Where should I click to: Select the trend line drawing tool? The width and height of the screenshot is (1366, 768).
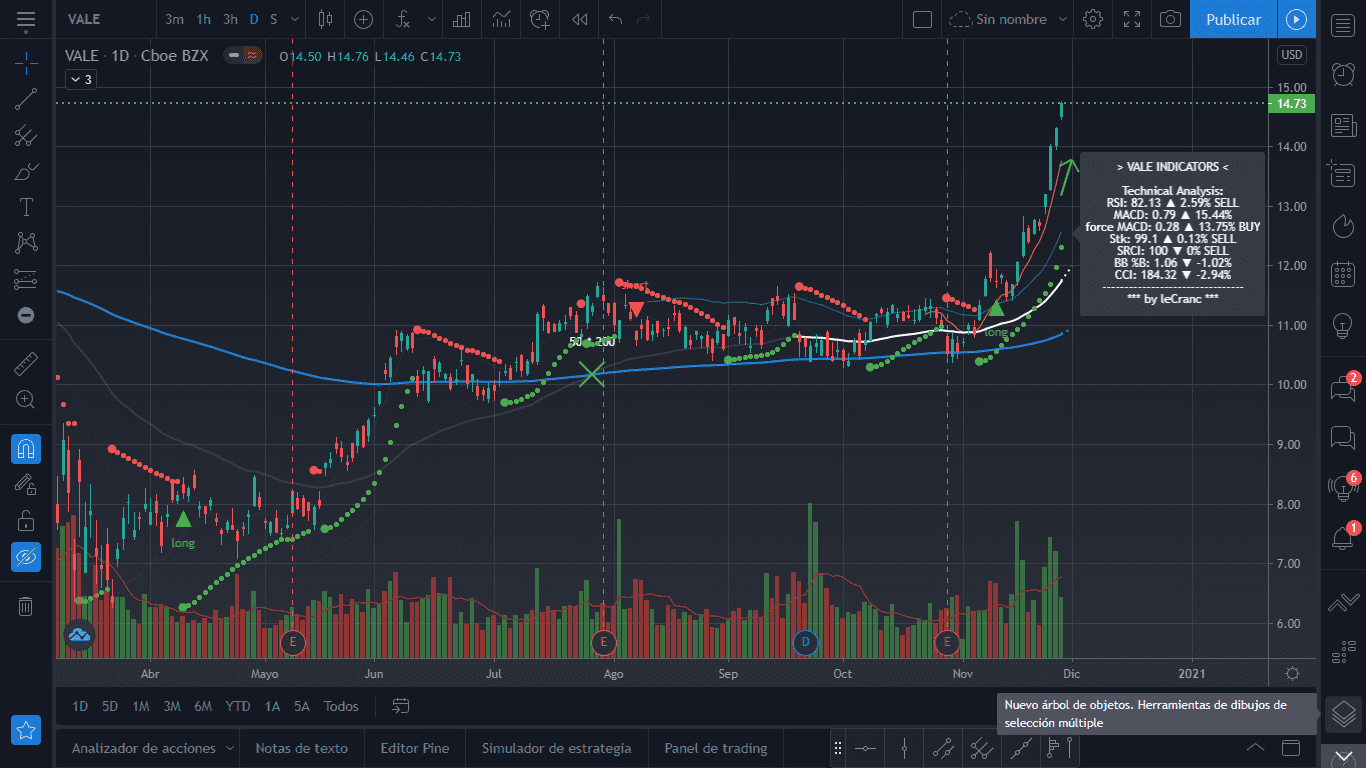(26, 99)
